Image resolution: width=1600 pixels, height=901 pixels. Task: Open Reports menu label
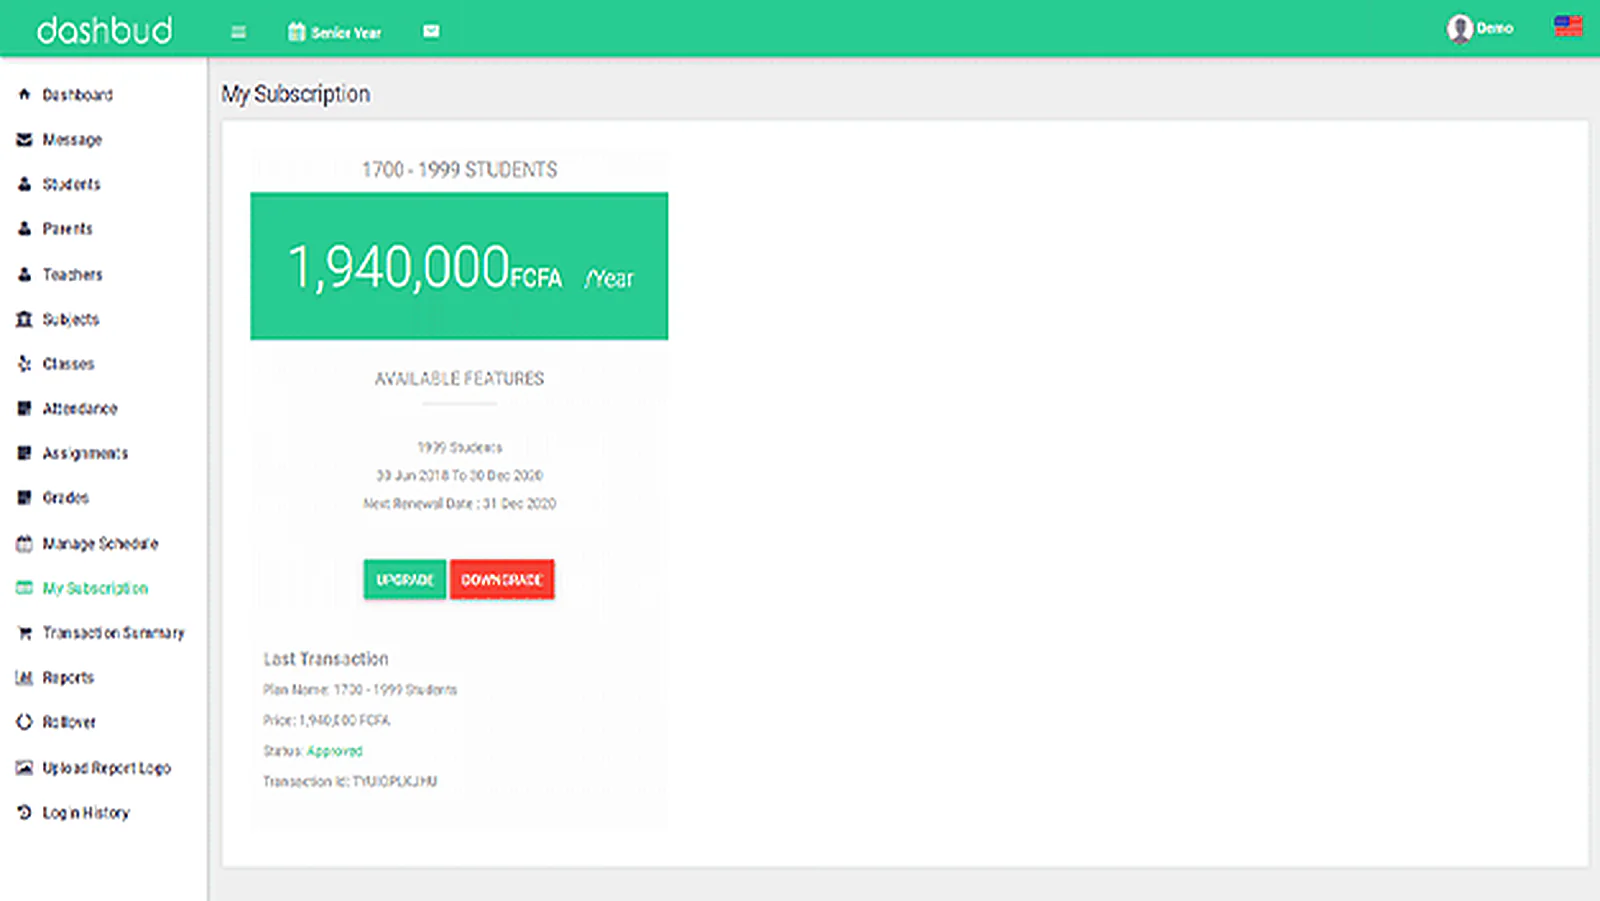click(x=68, y=677)
